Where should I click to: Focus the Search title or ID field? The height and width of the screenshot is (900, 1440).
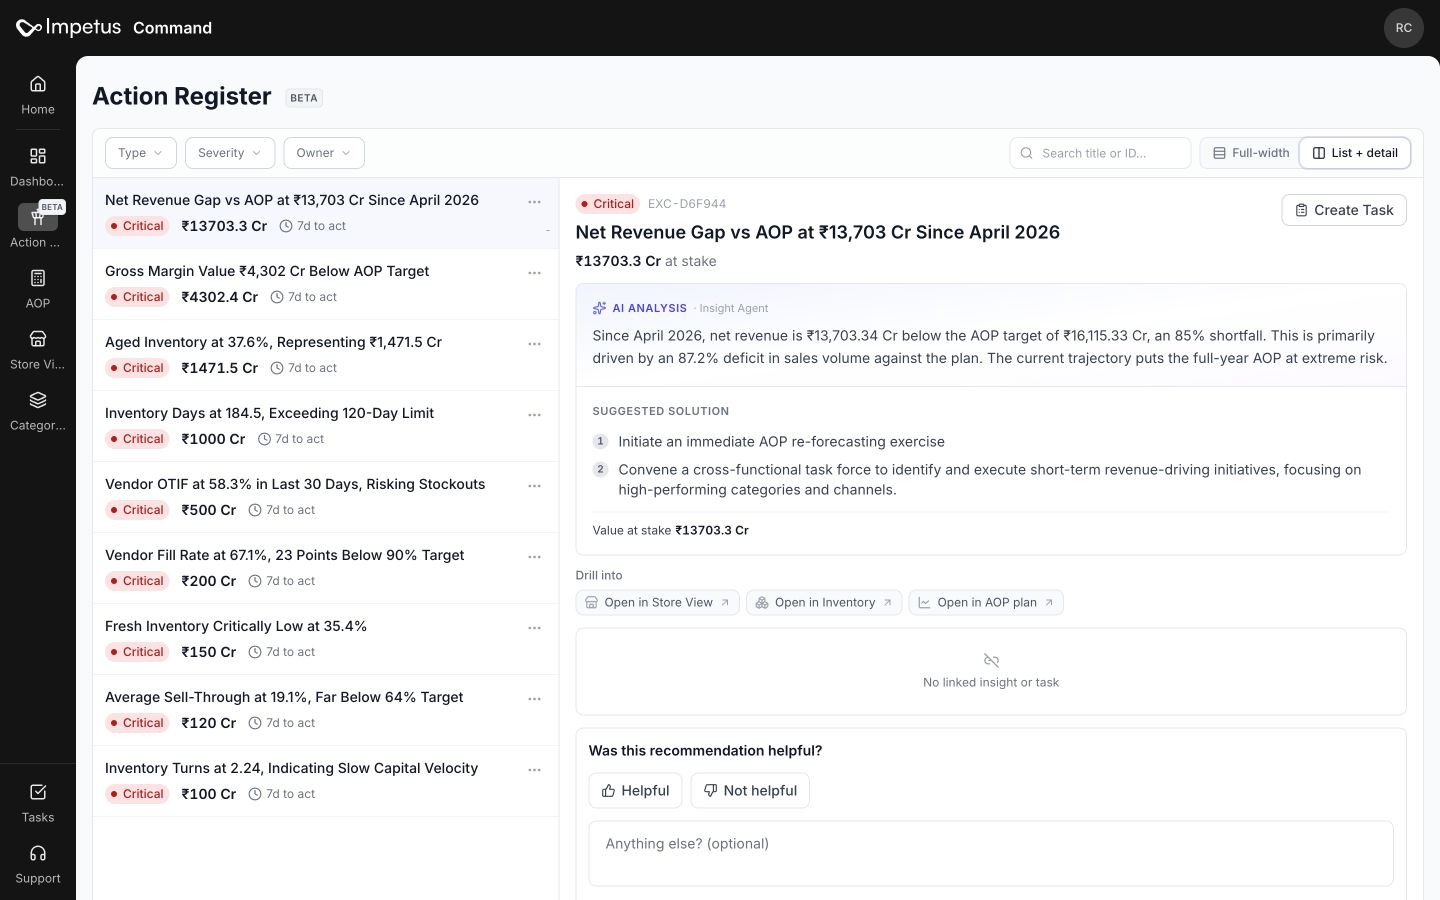point(1100,153)
